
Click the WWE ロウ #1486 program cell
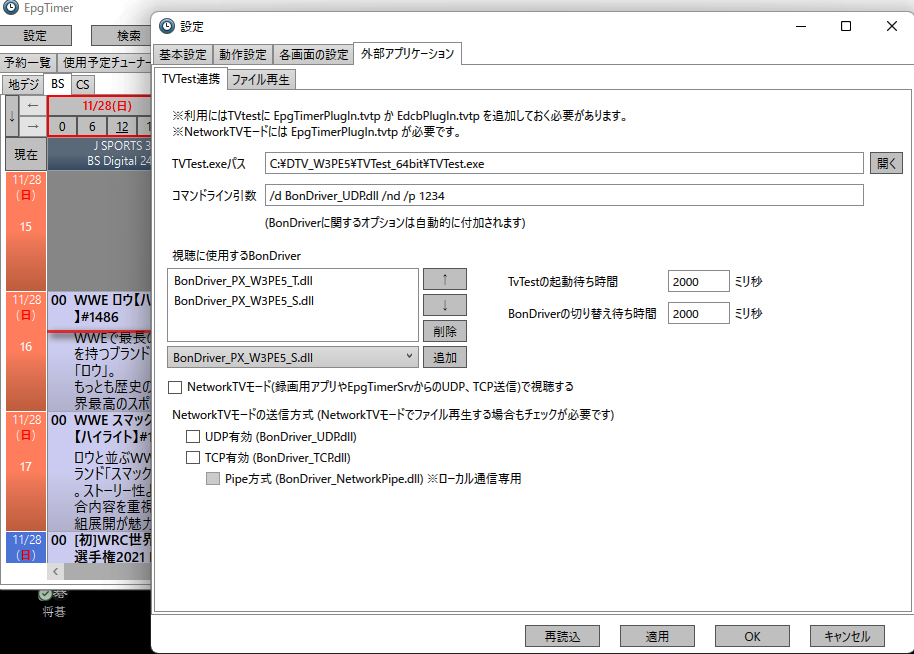(x=100, y=310)
